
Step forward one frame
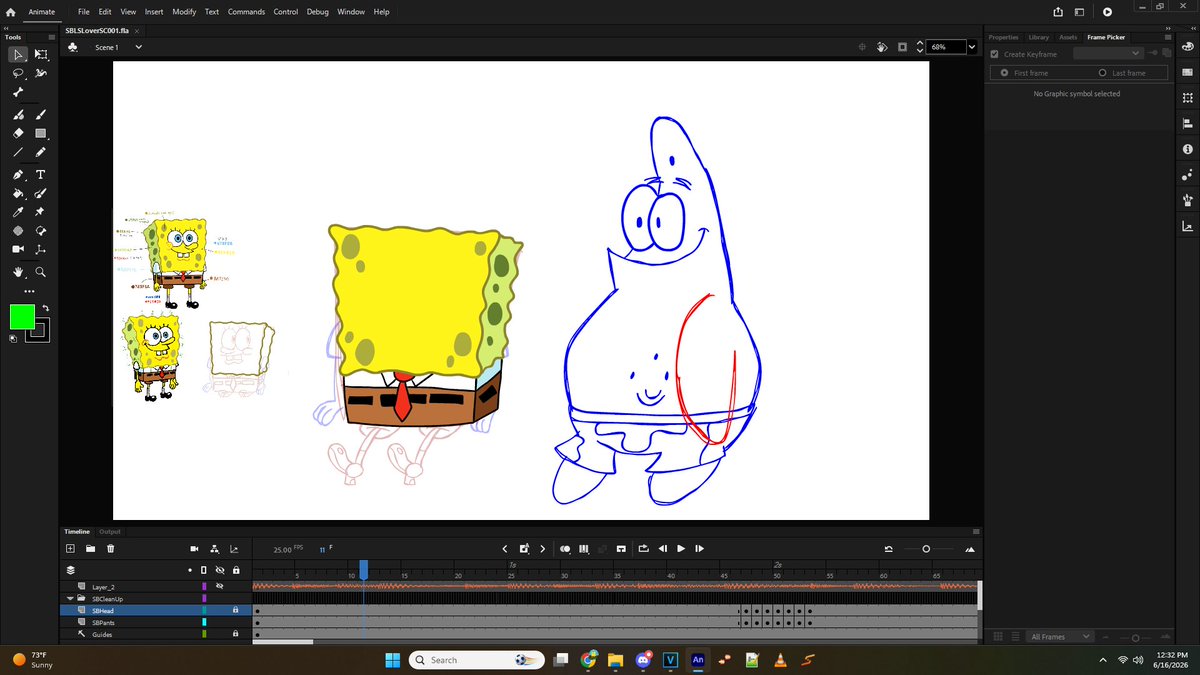(700, 548)
